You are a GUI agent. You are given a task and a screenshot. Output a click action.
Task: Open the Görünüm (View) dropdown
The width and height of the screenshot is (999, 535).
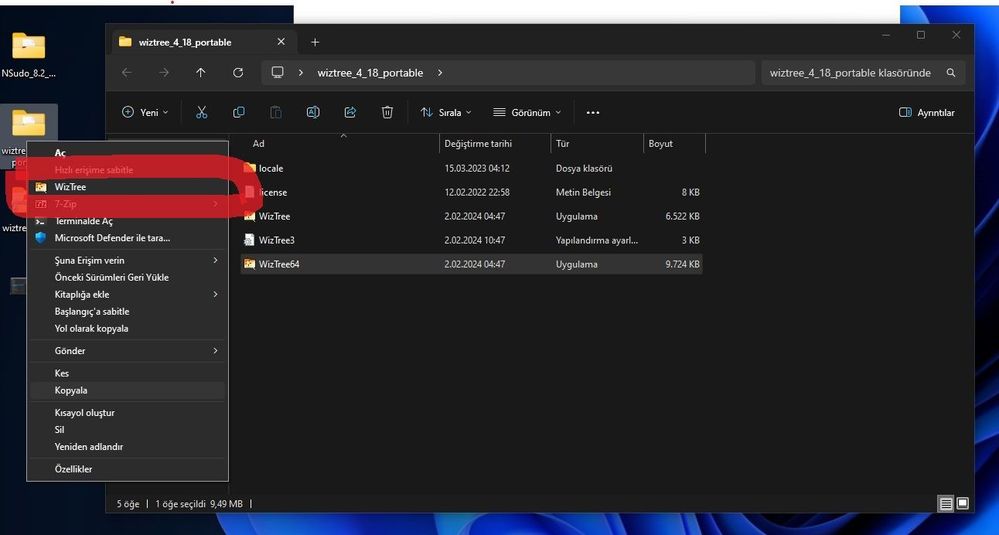point(527,112)
